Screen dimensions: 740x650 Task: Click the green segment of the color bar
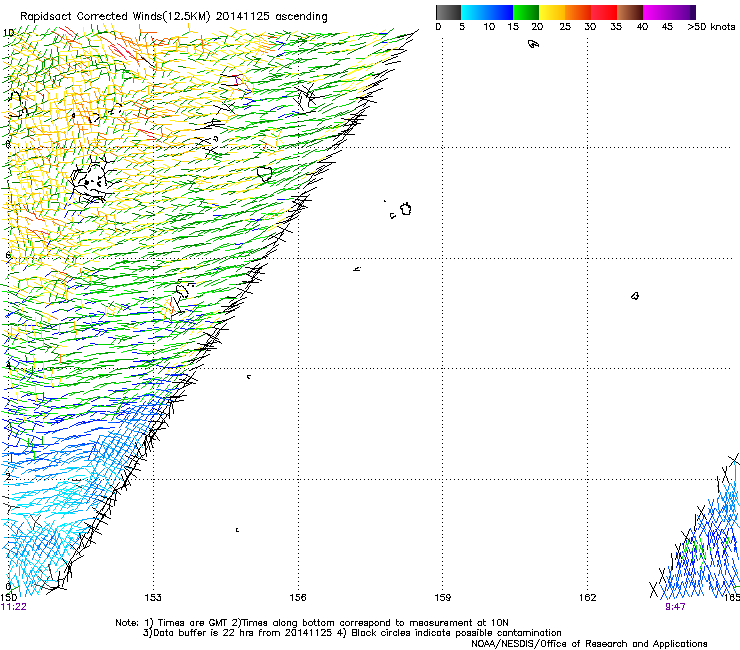[526, 12]
